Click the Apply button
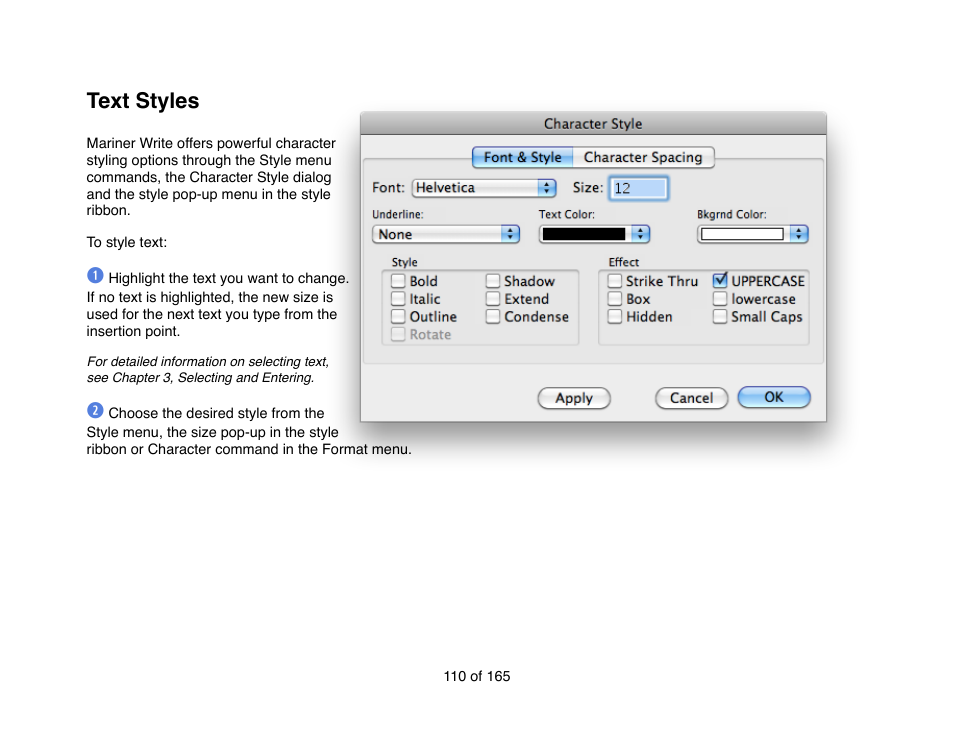 point(574,398)
